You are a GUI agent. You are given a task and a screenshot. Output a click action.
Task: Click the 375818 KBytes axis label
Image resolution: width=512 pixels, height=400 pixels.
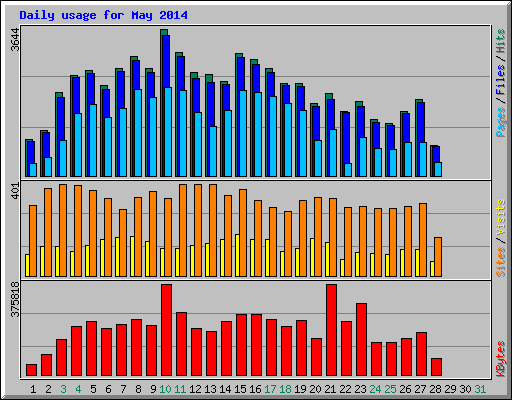[x=15, y=299]
